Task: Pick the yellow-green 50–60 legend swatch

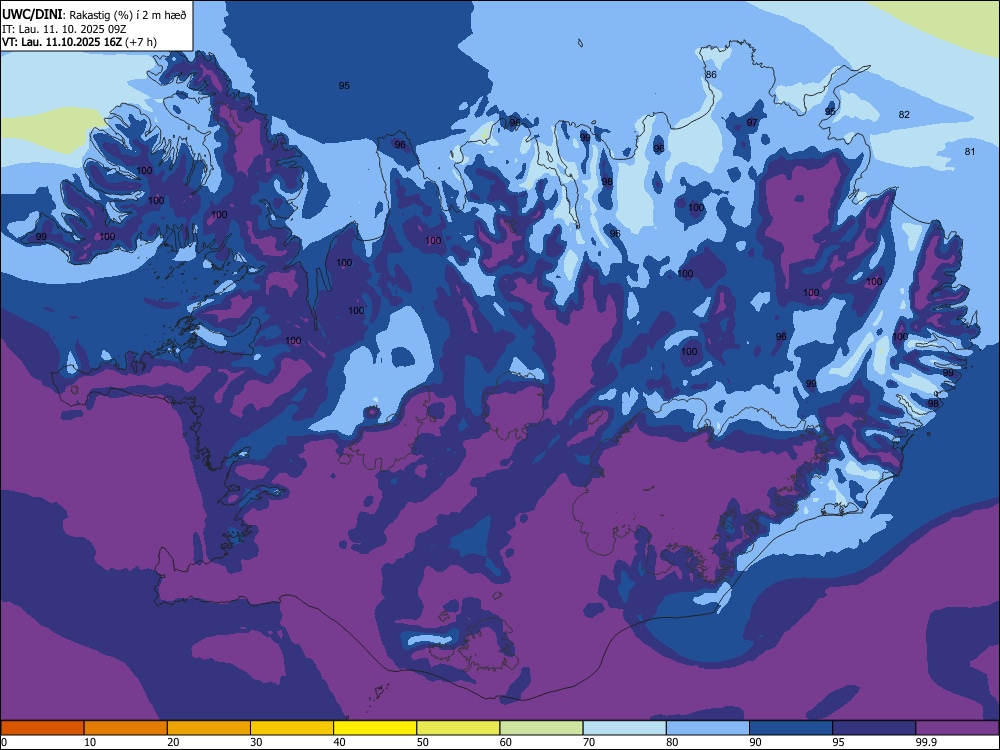Action: tap(458, 728)
